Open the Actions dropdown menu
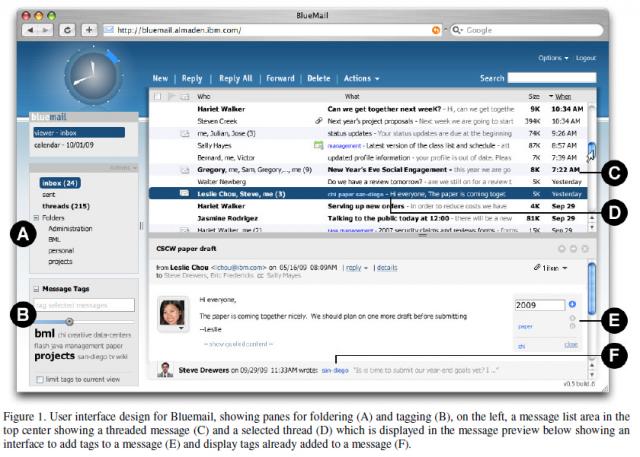640x457 pixels. click(x=361, y=78)
